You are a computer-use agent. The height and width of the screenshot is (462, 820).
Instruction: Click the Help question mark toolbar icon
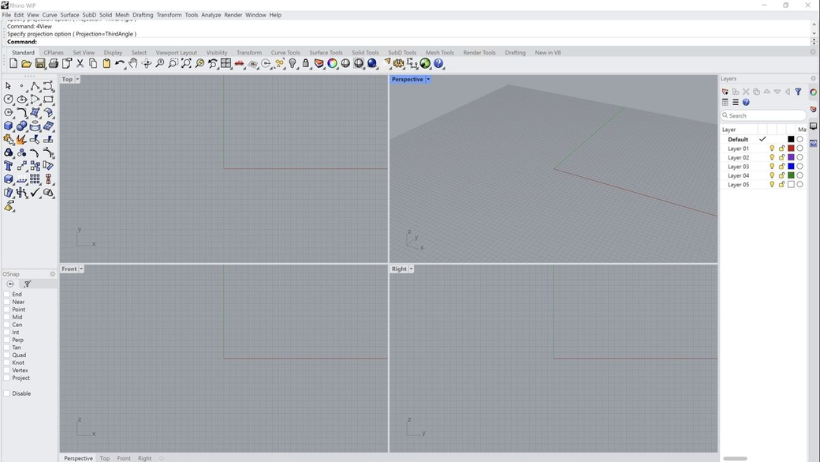click(x=438, y=63)
